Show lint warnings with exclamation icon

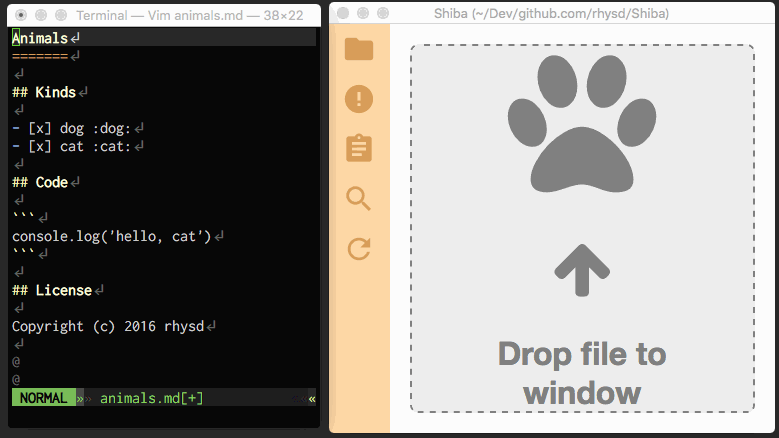[x=359, y=99]
